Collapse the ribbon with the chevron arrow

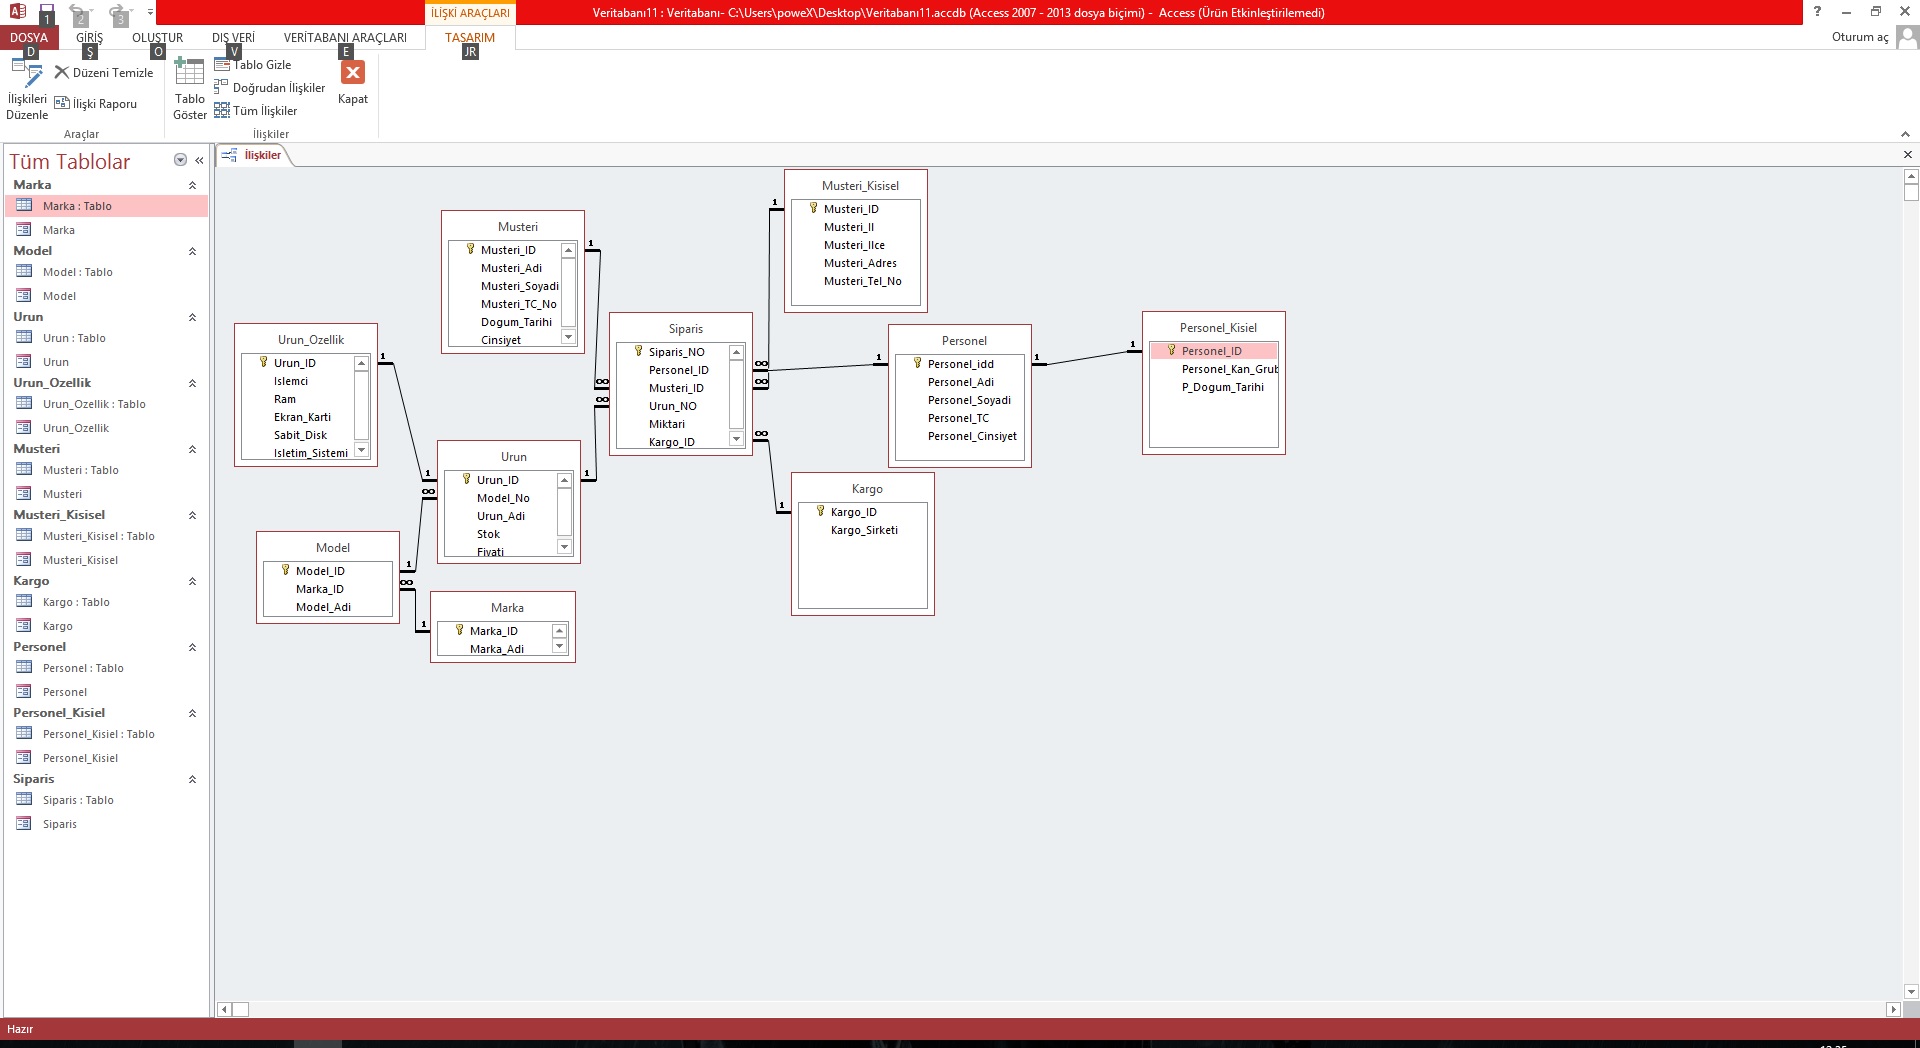pos(1904,134)
